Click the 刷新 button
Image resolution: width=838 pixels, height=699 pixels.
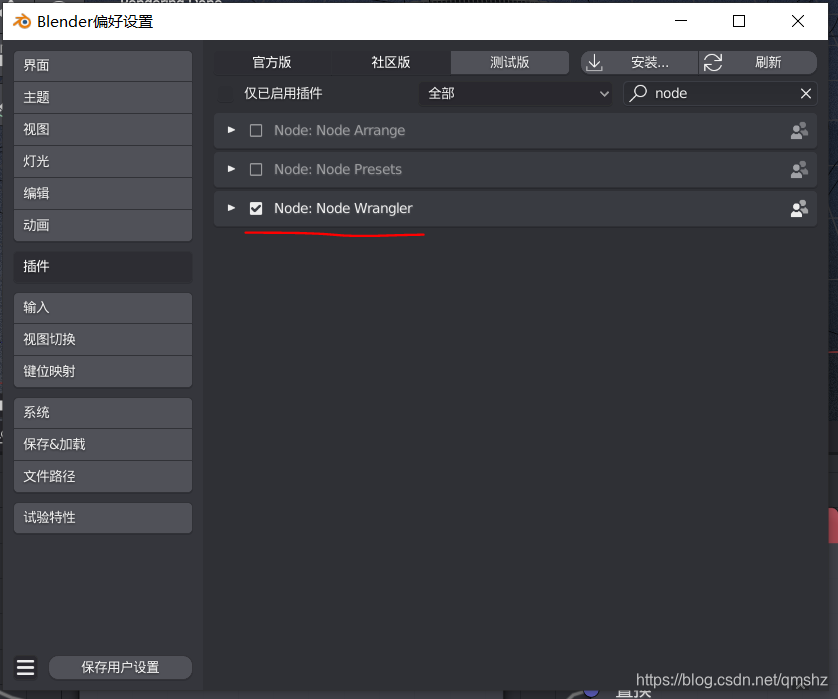[758, 63]
